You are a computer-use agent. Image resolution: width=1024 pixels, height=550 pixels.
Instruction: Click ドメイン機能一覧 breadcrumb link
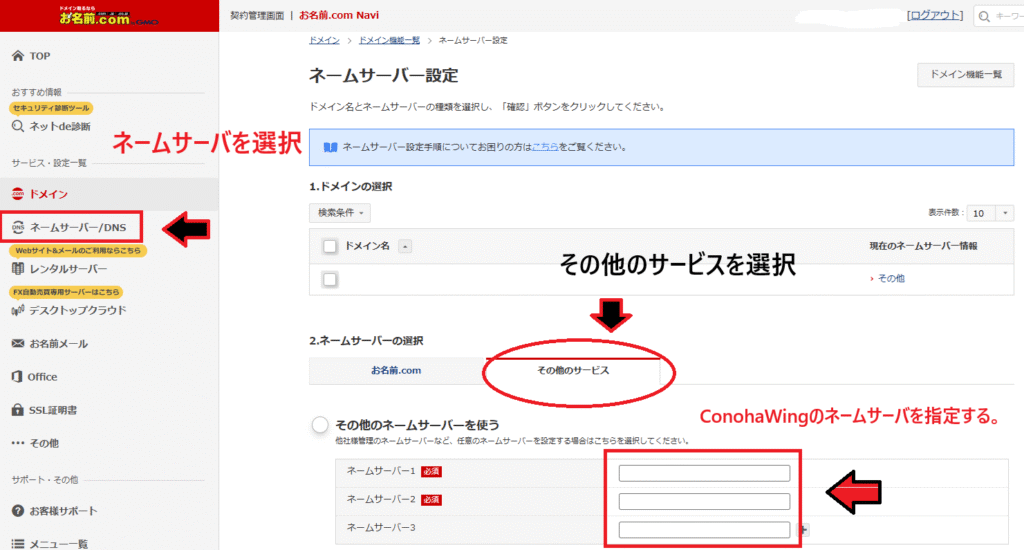tap(389, 40)
